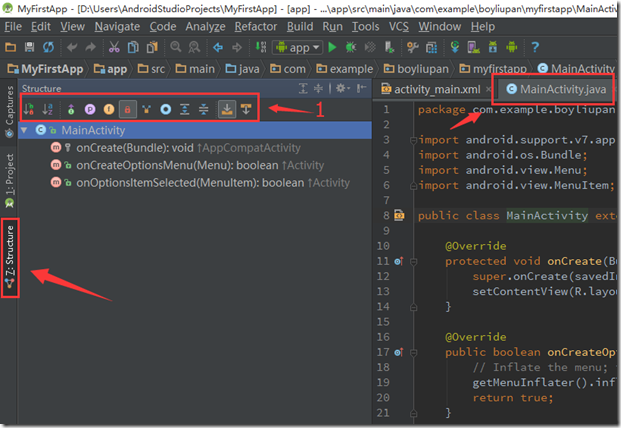
Task: Click the 1: Project side tool button
Action: click(x=9, y=180)
